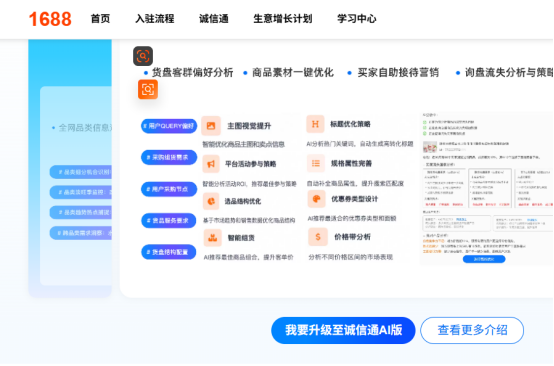Open the 生意增长计划 nav item
The image size is (554, 366).
click(283, 19)
